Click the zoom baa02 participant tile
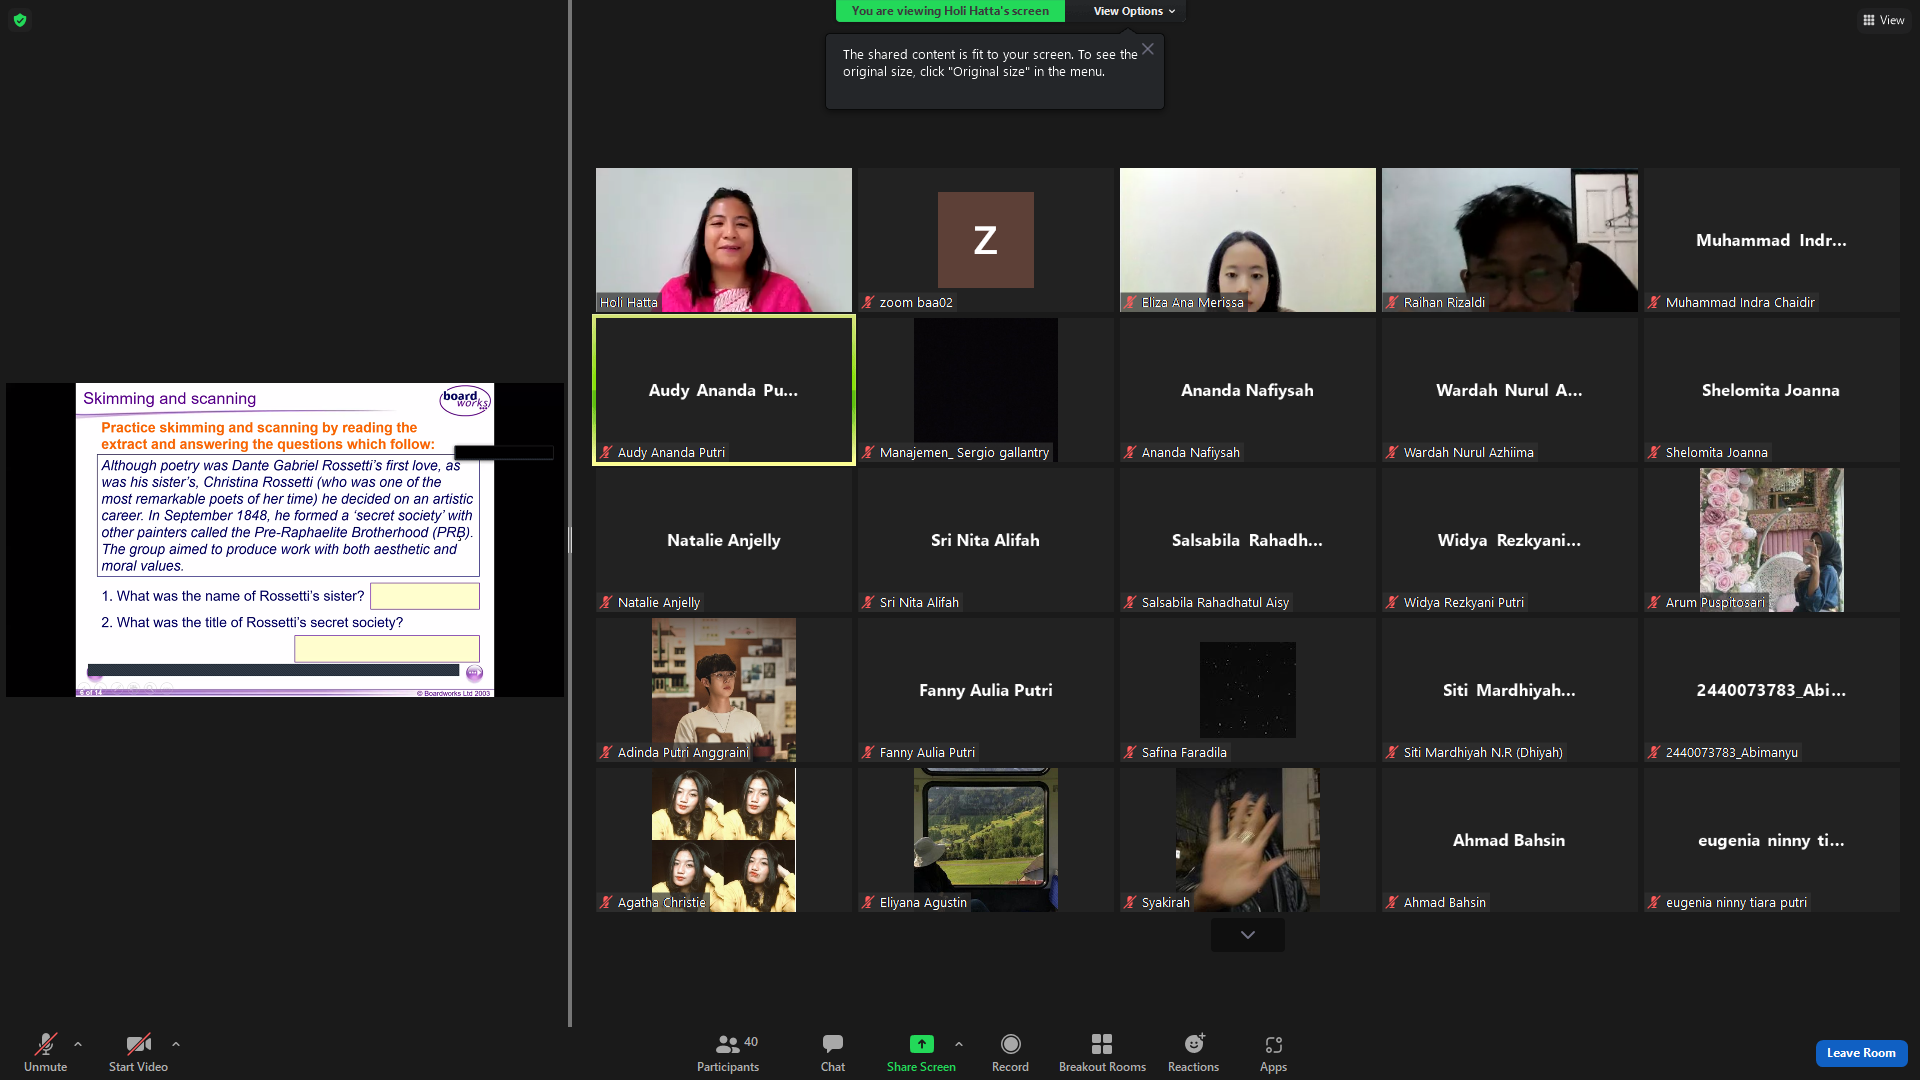The width and height of the screenshot is (1920, 1080). tap(986, 240)
